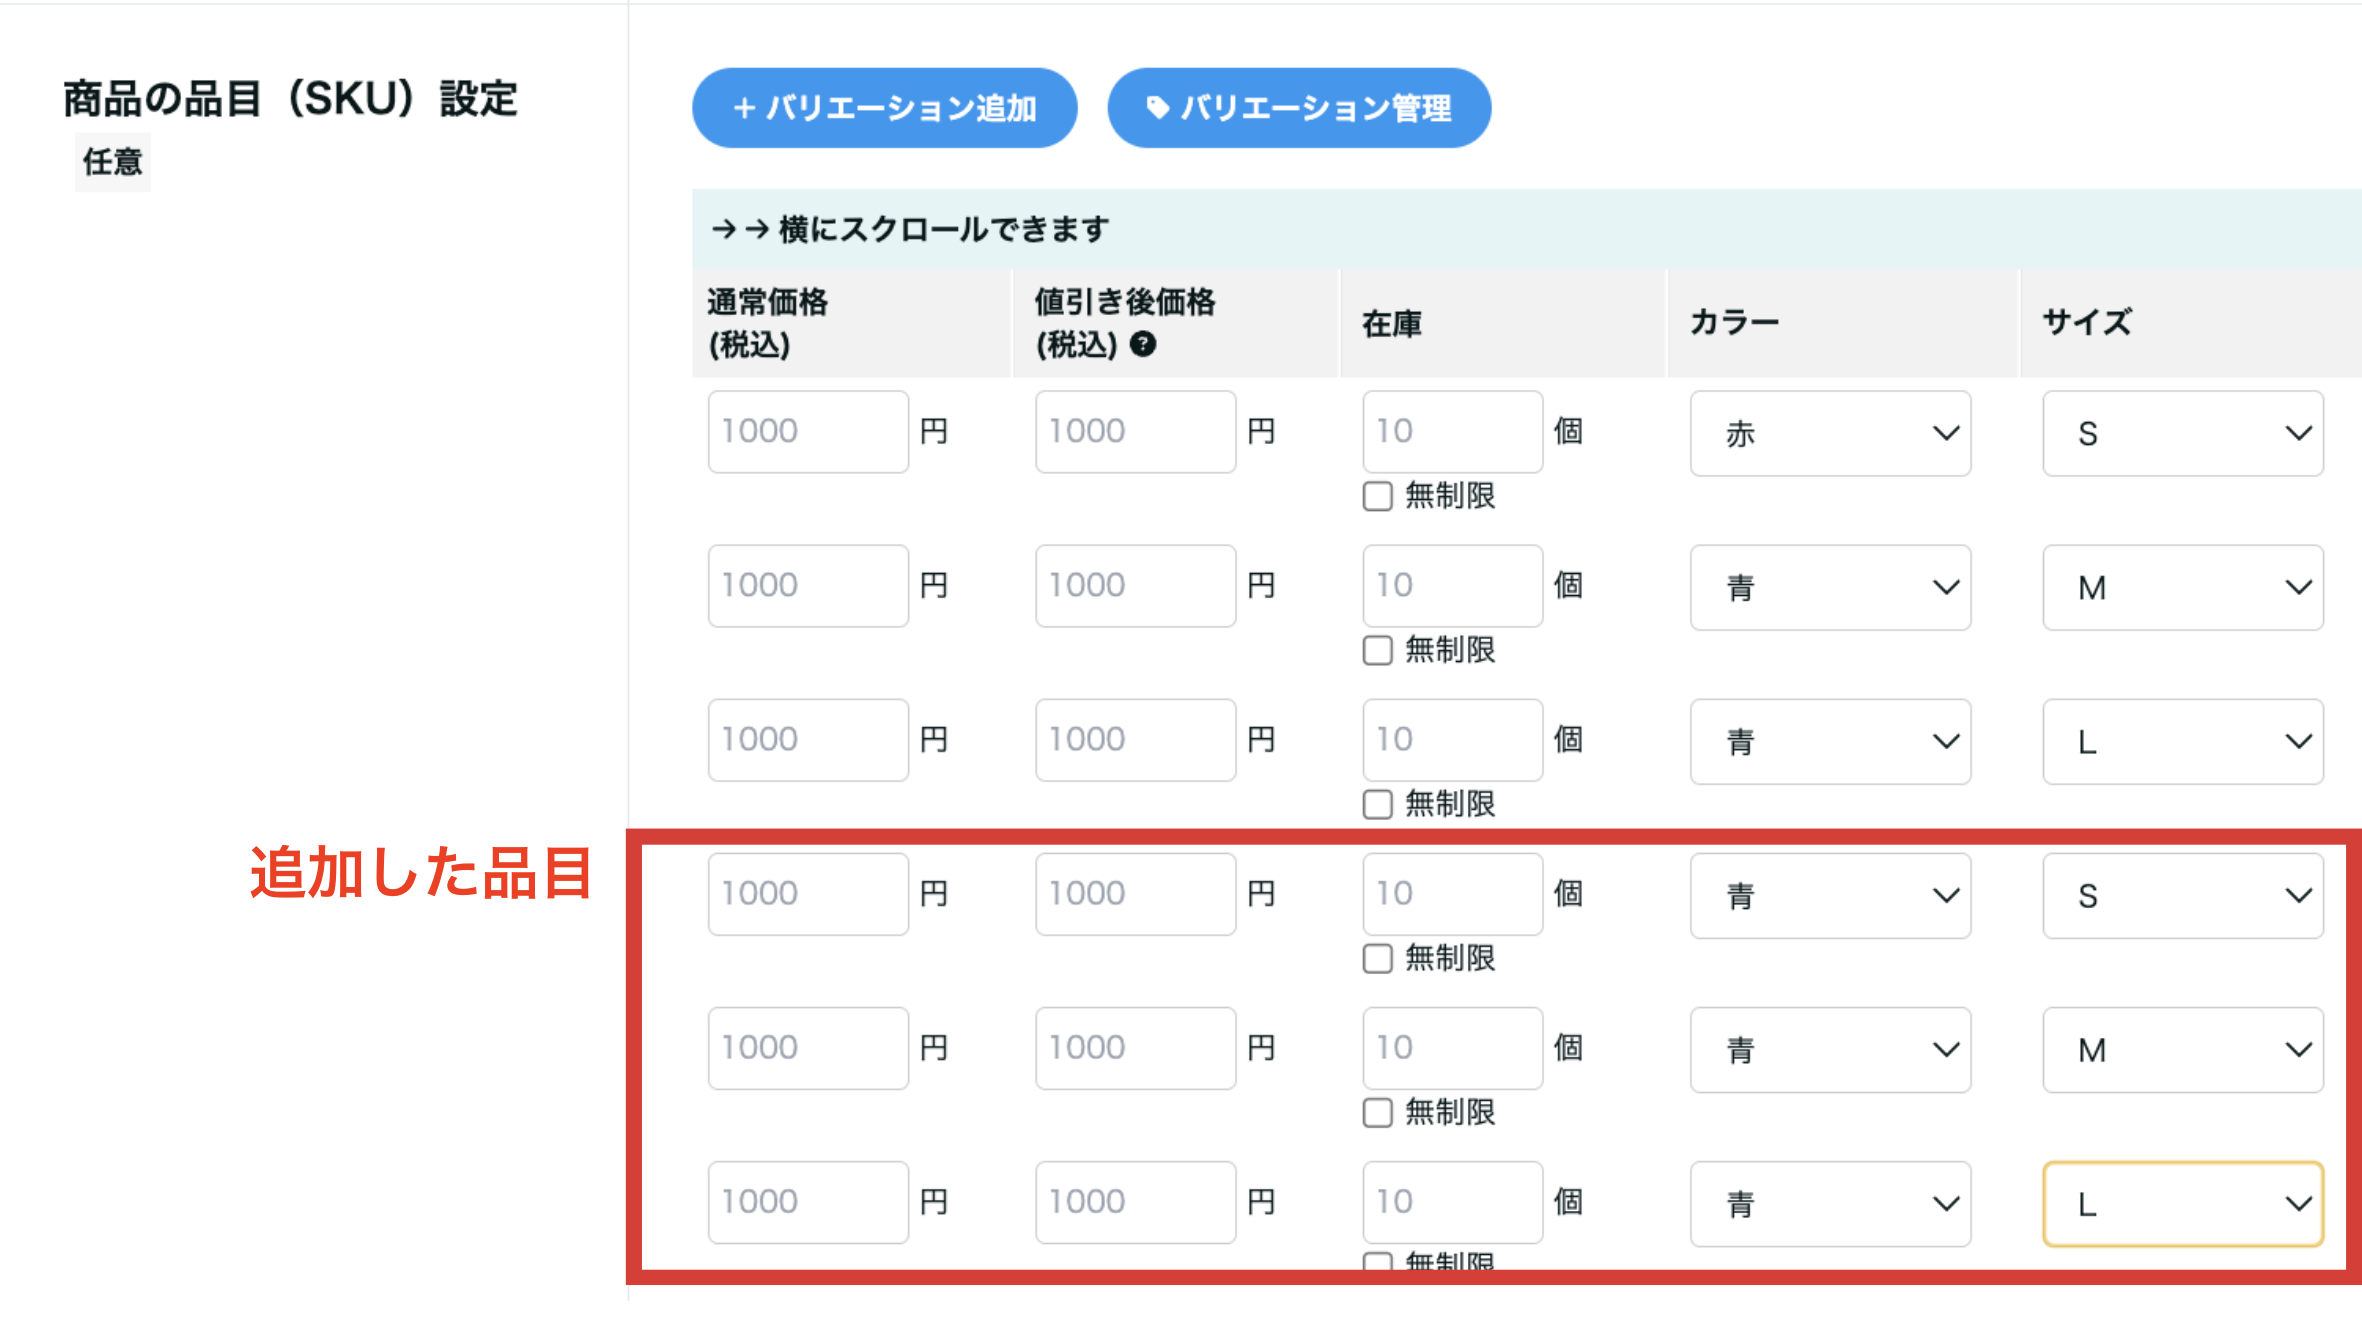Toggle 無制限 checkbox in the 赤 S row

pos(1377,496)
